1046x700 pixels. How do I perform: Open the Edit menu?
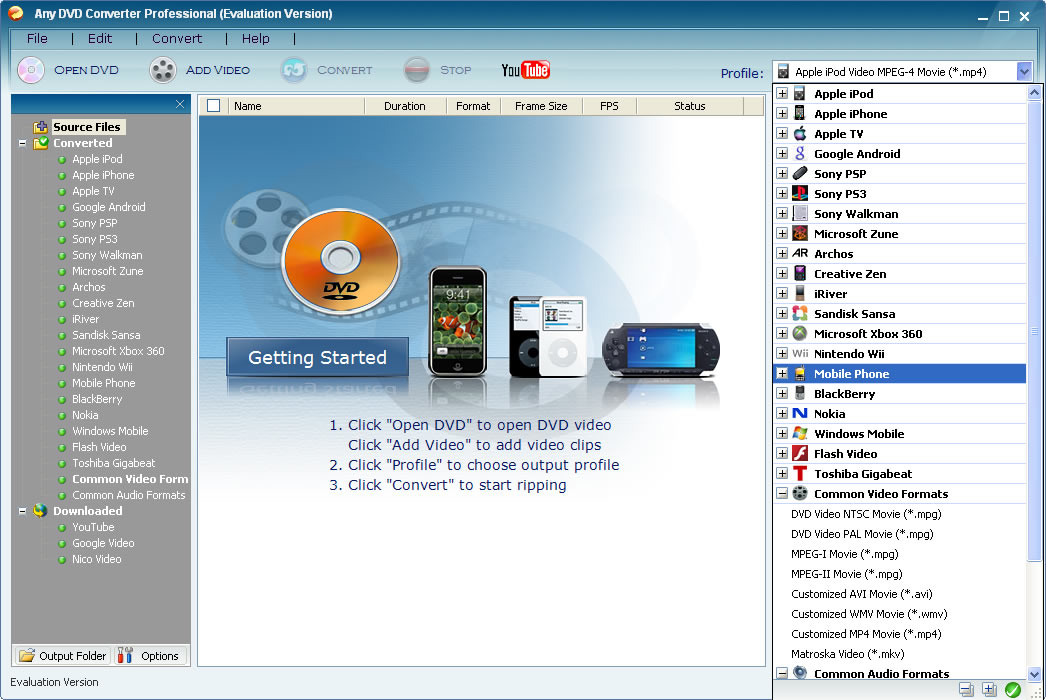tap(100, 39)
